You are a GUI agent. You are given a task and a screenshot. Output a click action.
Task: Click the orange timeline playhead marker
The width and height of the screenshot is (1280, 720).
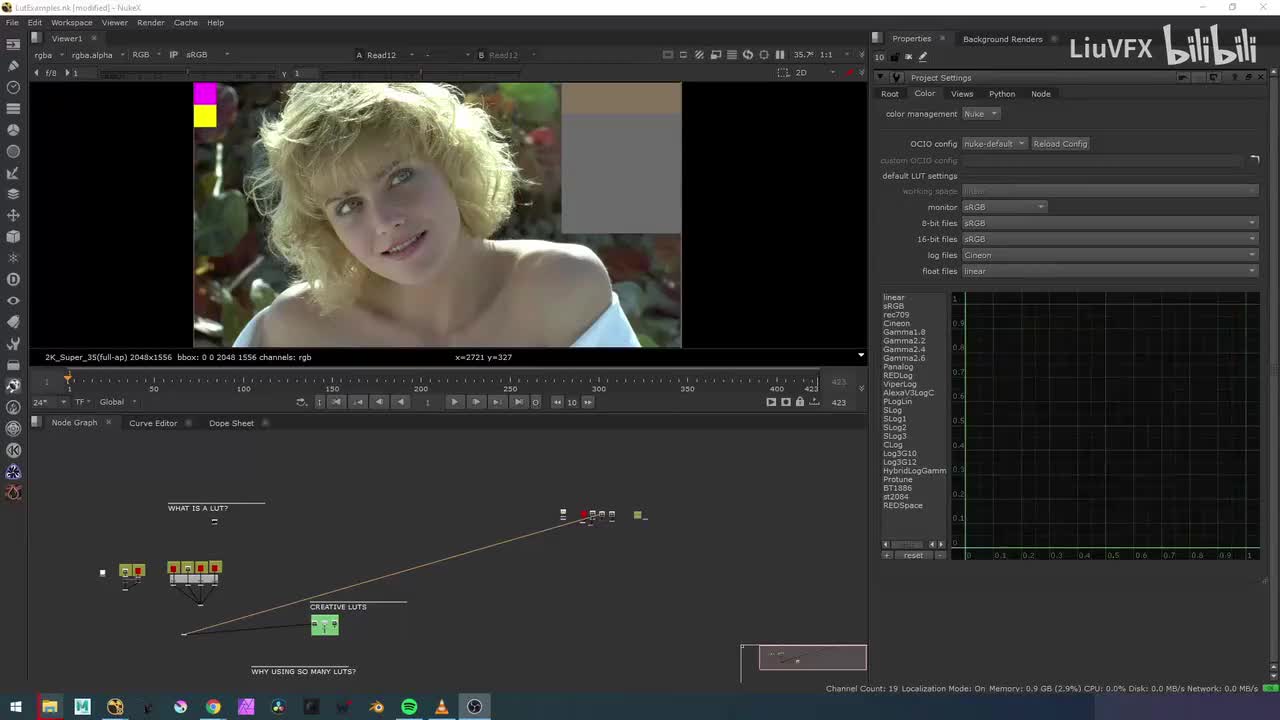click(x=68, y=379)
